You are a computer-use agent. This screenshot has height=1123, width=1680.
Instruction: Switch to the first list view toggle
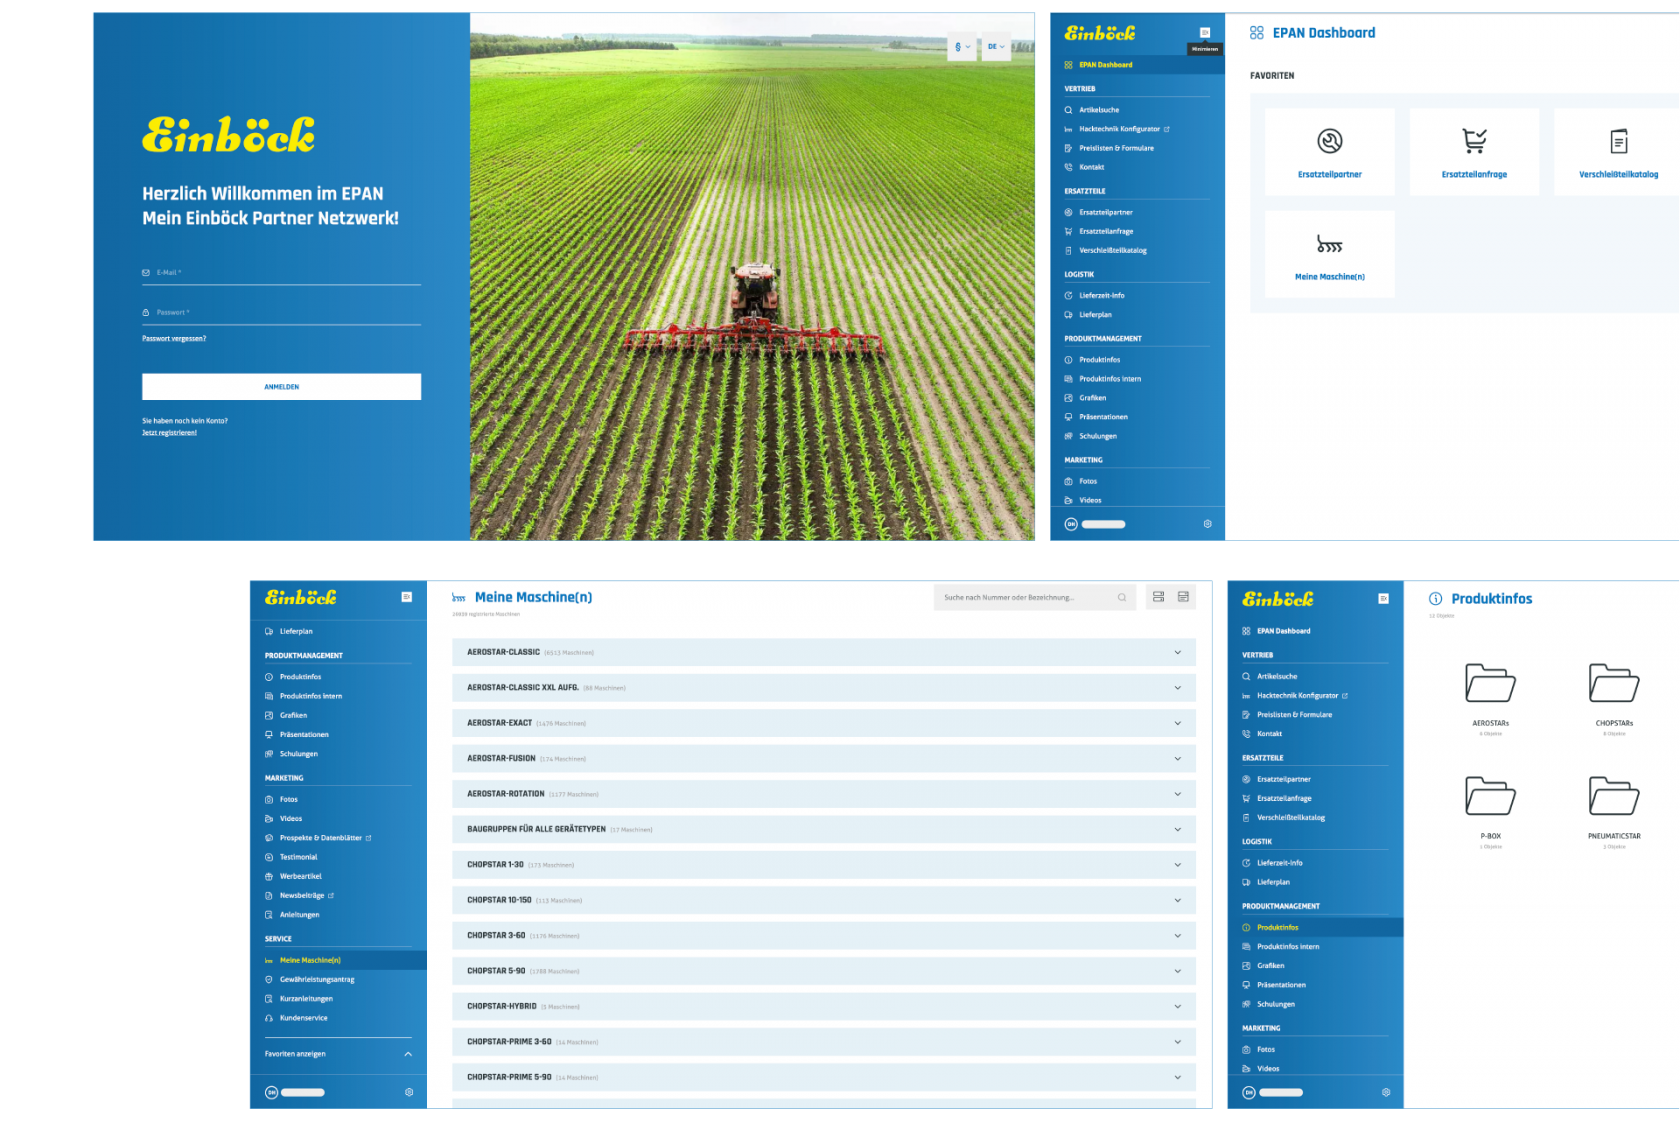coord(1158,597)
